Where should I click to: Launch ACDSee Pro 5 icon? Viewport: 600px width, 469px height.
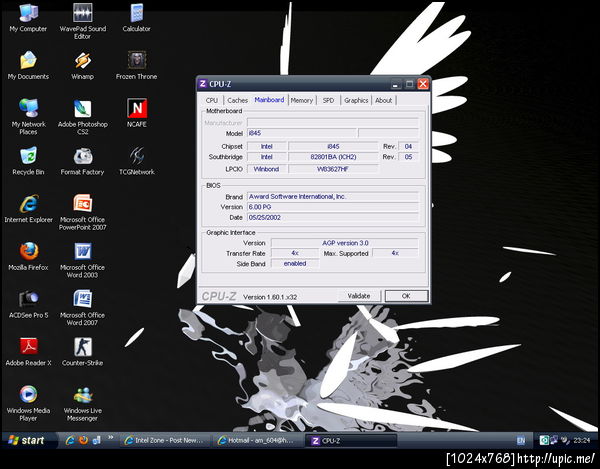pos(28,304)
